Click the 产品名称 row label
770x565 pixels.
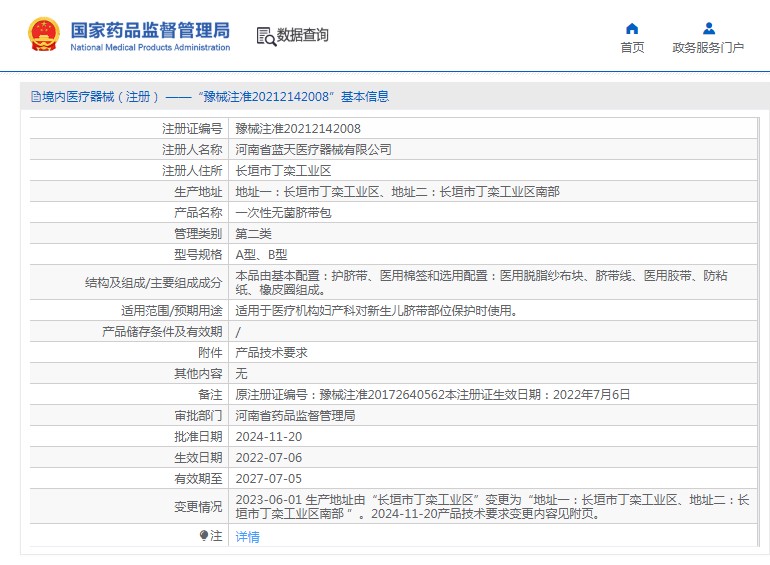point(198,213)
